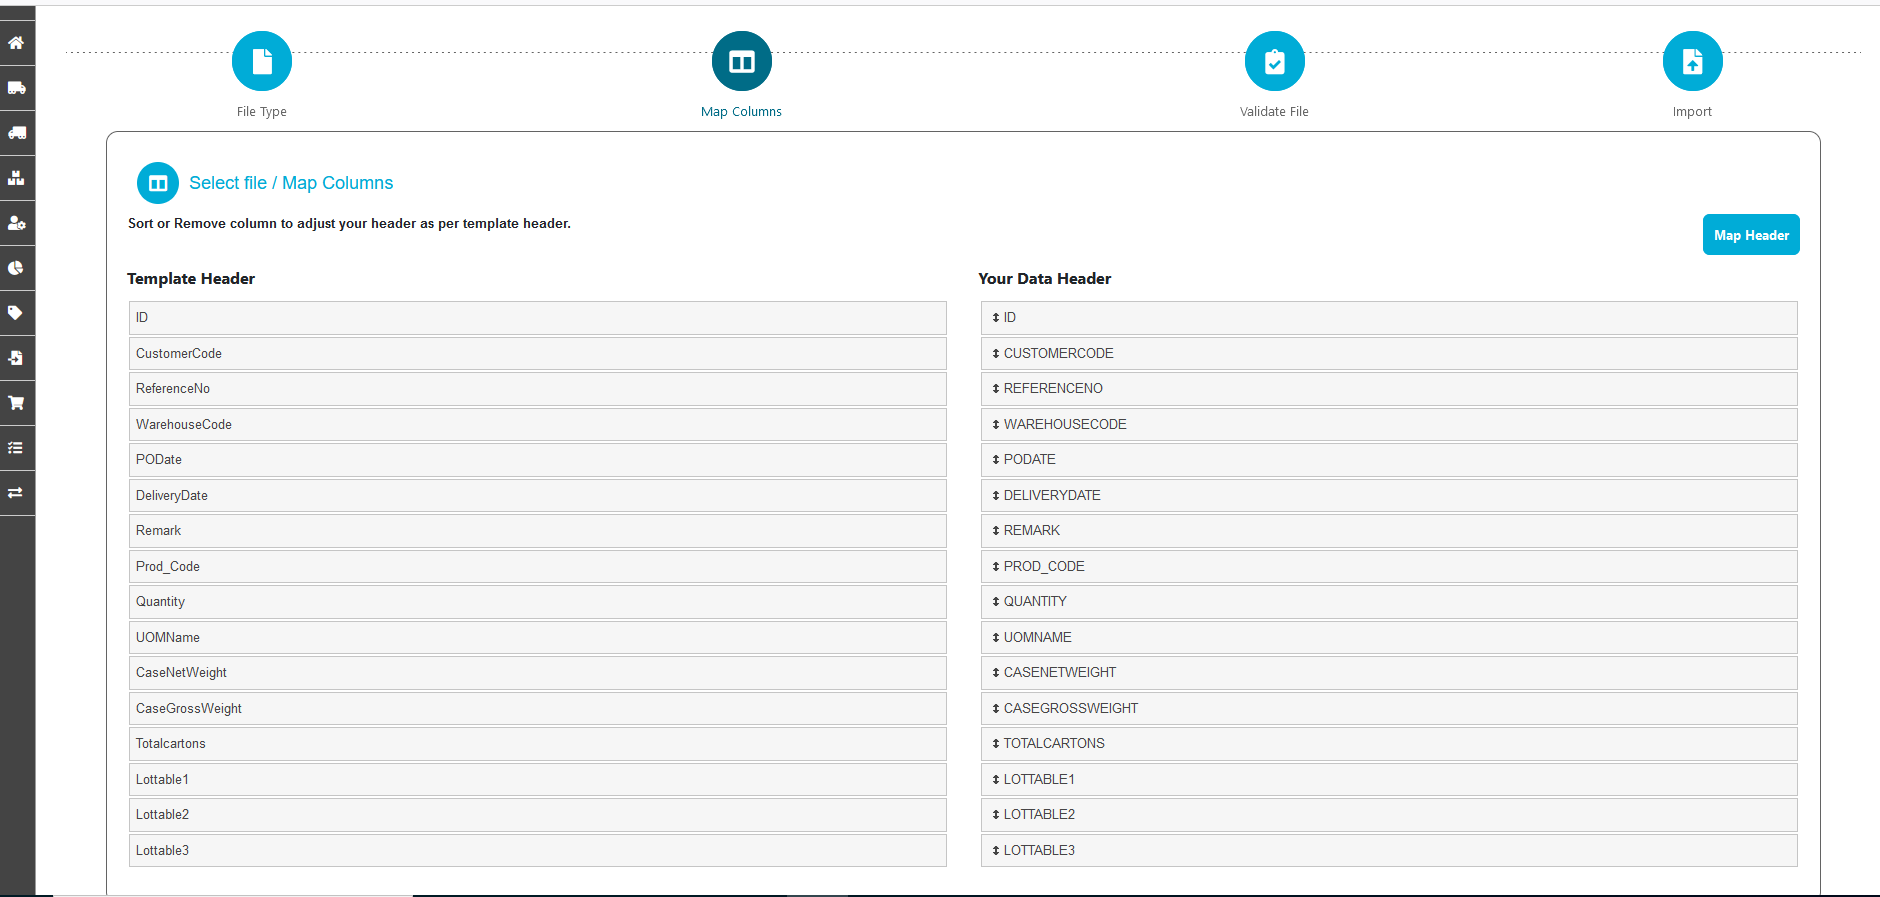Click the boxes inventory sidebar icon

pyautogui.click(x=16, y=178)
